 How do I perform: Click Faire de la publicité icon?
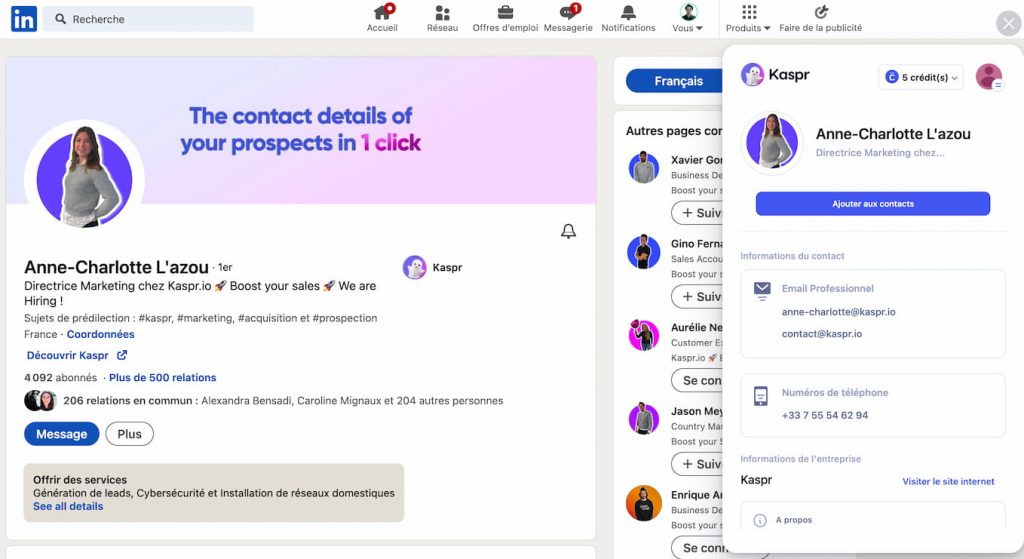click(x=821, y=12)
